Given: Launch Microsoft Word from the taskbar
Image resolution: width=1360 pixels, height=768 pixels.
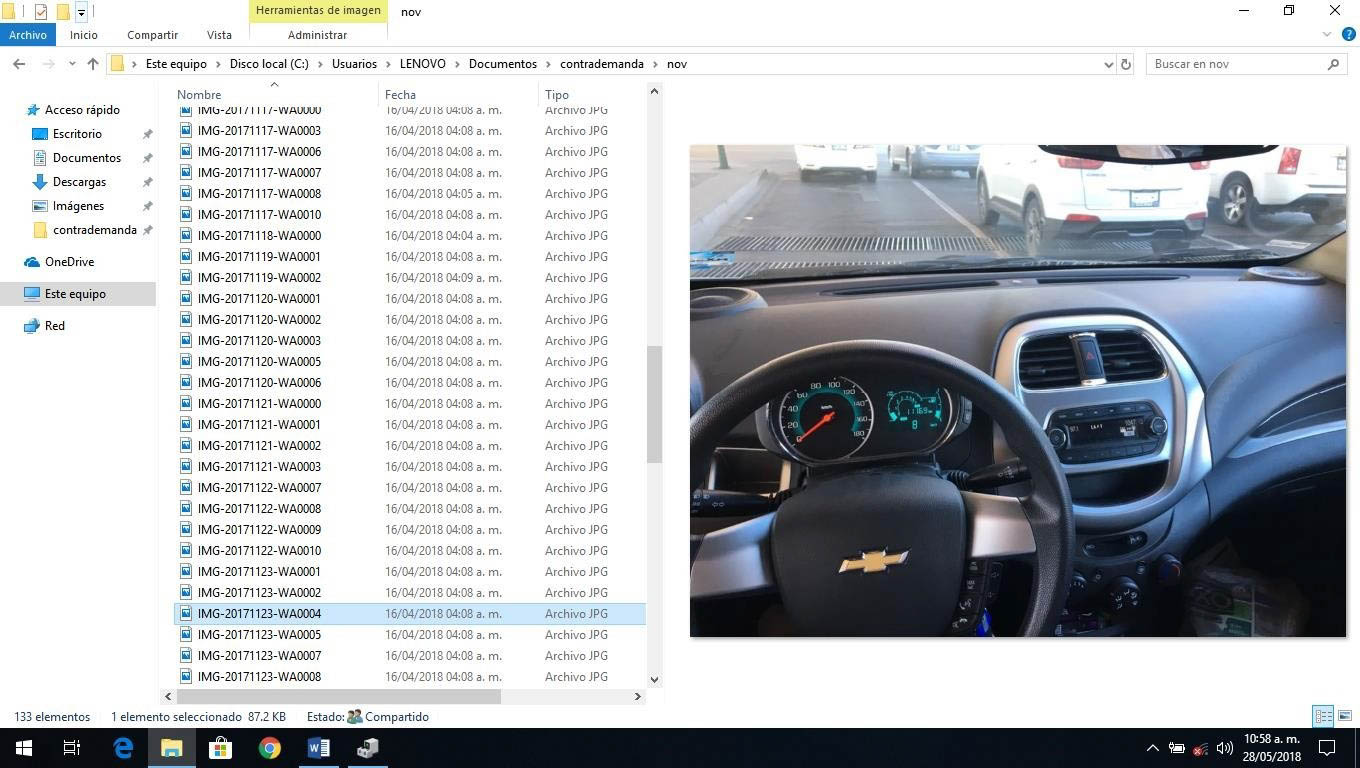Looking at the screenshot, I should [318, 748].
